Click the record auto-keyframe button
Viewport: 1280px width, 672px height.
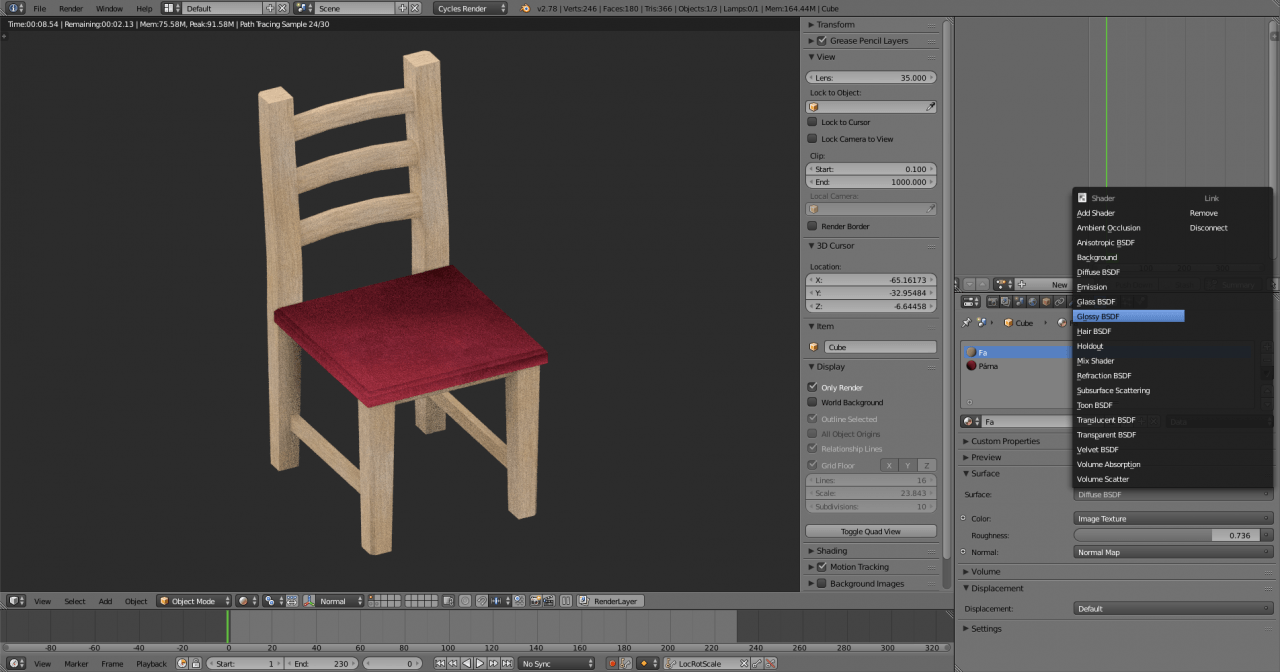(612, 663)
